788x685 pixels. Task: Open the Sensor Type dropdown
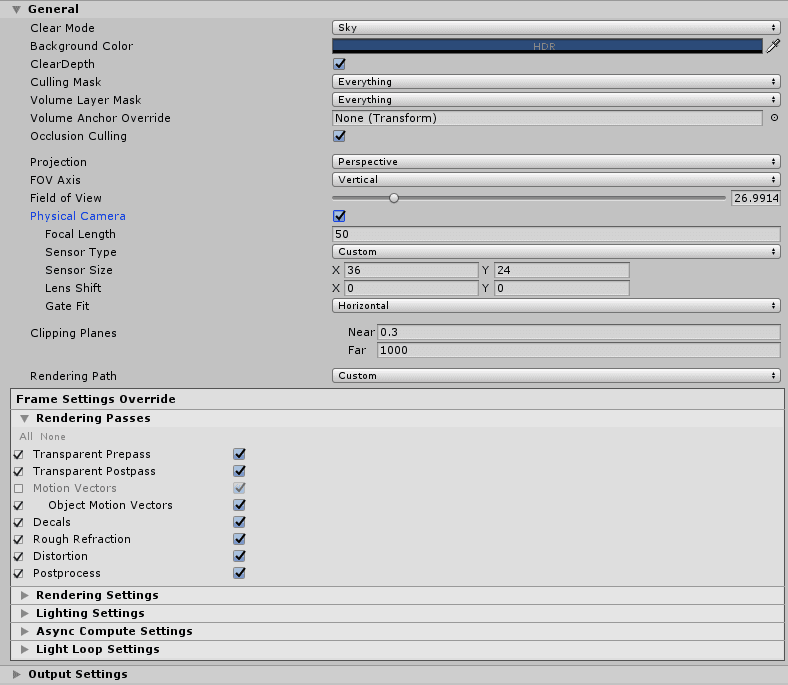(x=556, y=252)
